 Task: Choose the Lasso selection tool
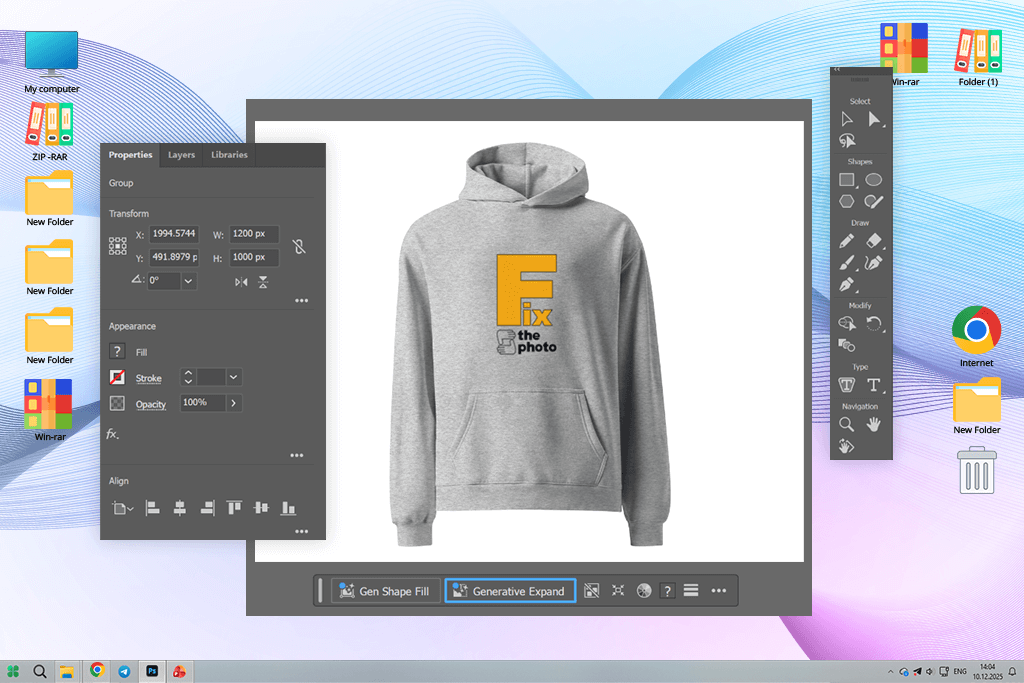tap(847, 140)
